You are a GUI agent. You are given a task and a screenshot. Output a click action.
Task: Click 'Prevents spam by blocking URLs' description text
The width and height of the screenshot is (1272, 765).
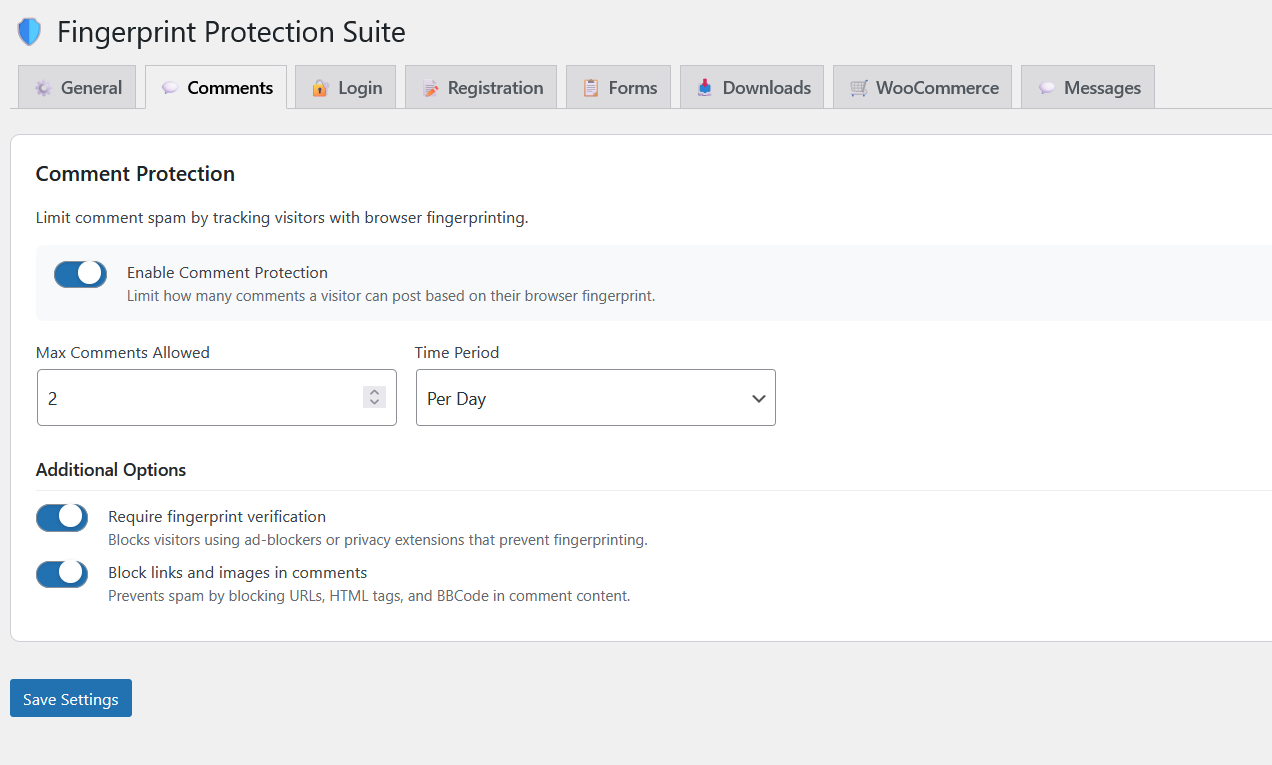(369, 596)
